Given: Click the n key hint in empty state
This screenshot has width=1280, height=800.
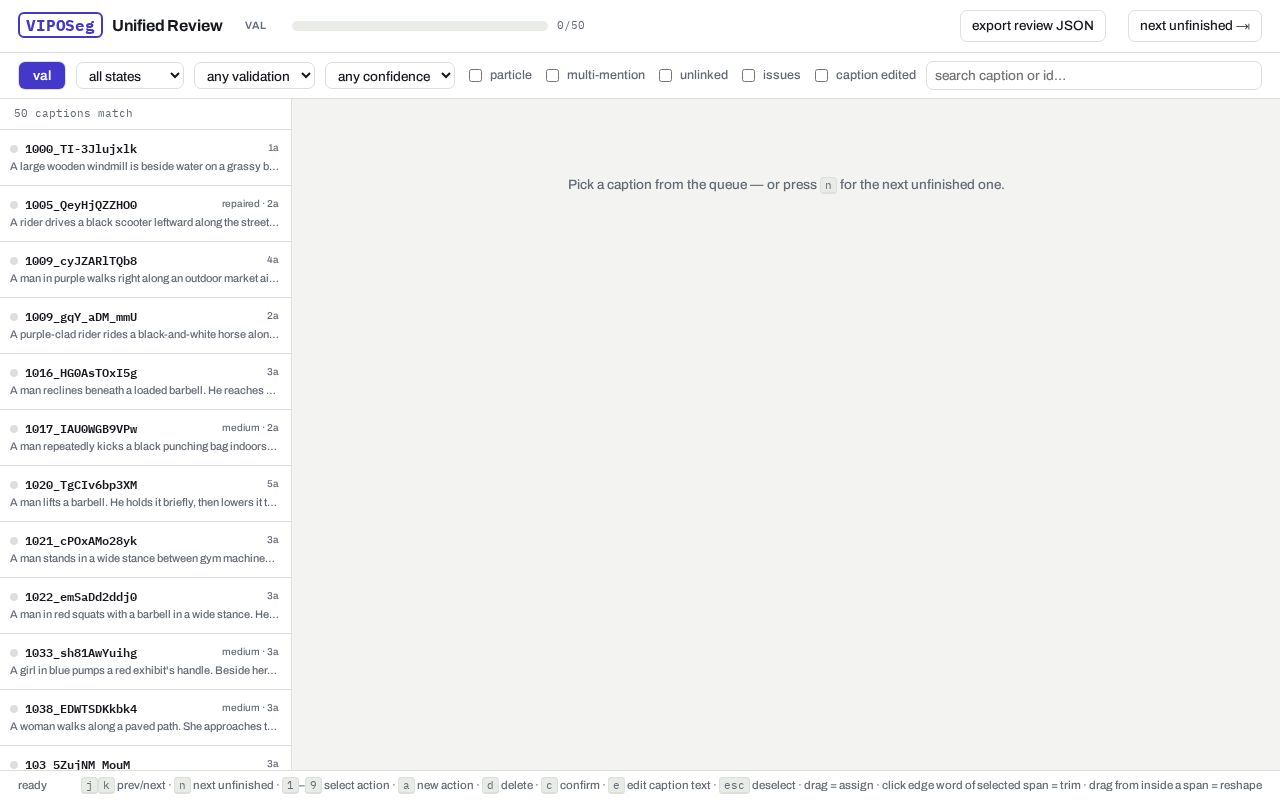Looking at the screenshot, I should click(x=828, y=185).
